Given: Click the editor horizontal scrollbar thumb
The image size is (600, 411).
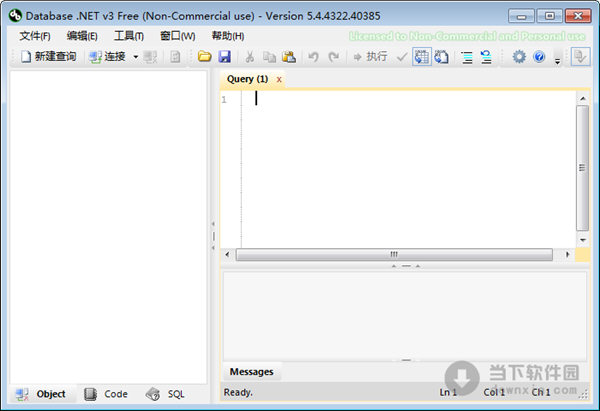Looking at the screenshot, I should (394, 254).
